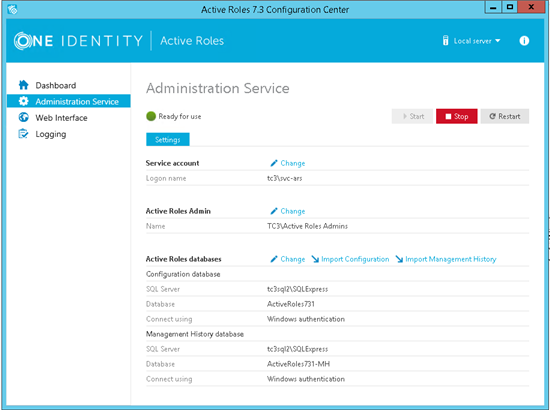
Task: Click the Administration Service page heading
Action: pyautogui.click(x=217, y=88)
